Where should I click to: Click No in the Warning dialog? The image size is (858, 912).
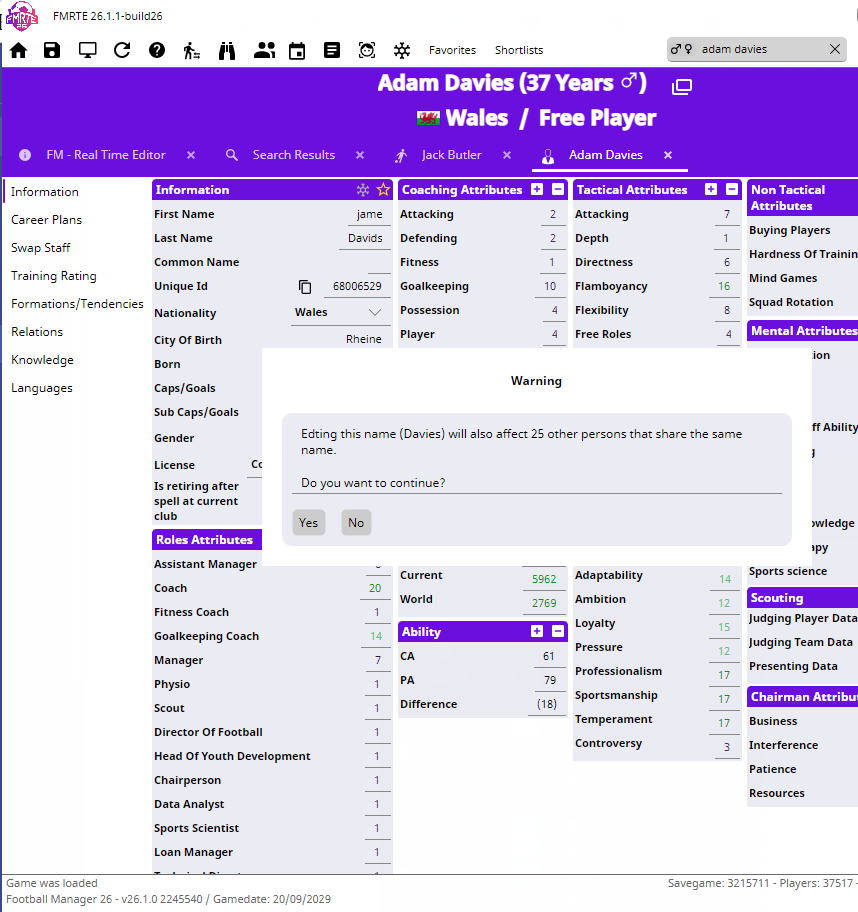point(356,523)
